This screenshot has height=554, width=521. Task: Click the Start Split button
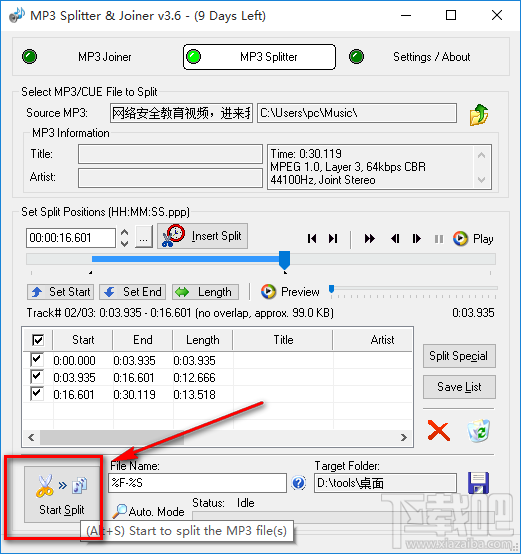62,494
